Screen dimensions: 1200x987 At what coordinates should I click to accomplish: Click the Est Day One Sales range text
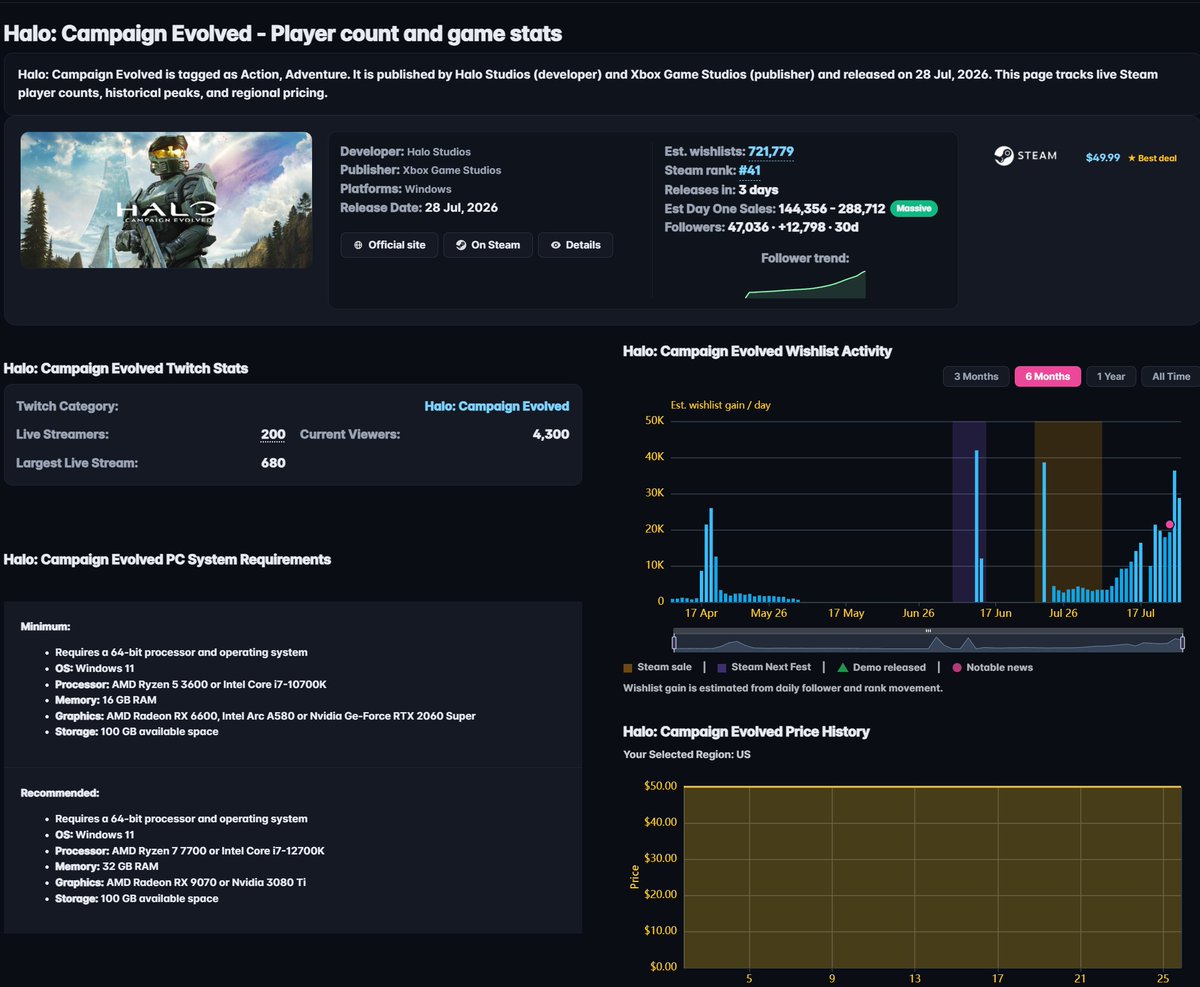click(x=775, y=209)
